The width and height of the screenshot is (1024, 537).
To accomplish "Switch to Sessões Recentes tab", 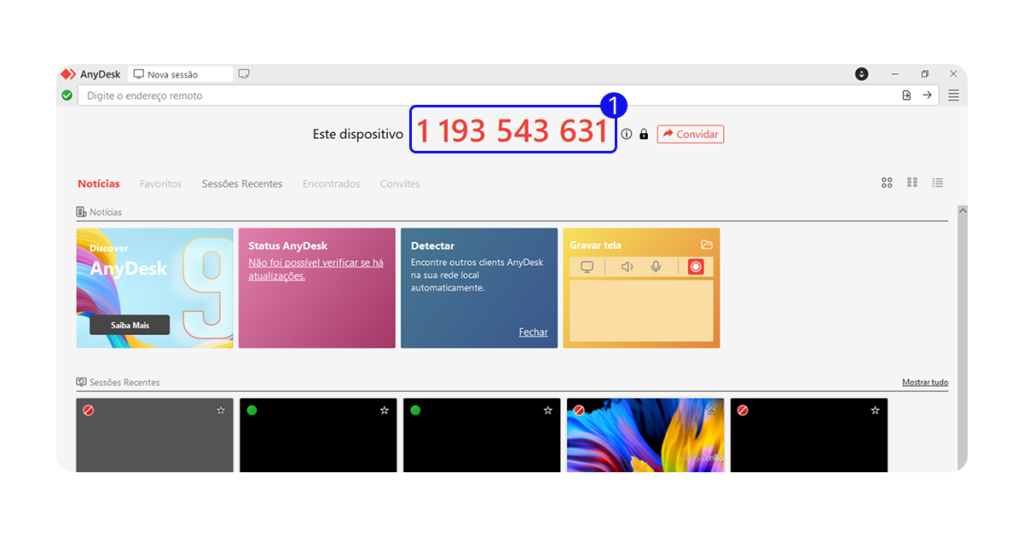I will [242, 184].
